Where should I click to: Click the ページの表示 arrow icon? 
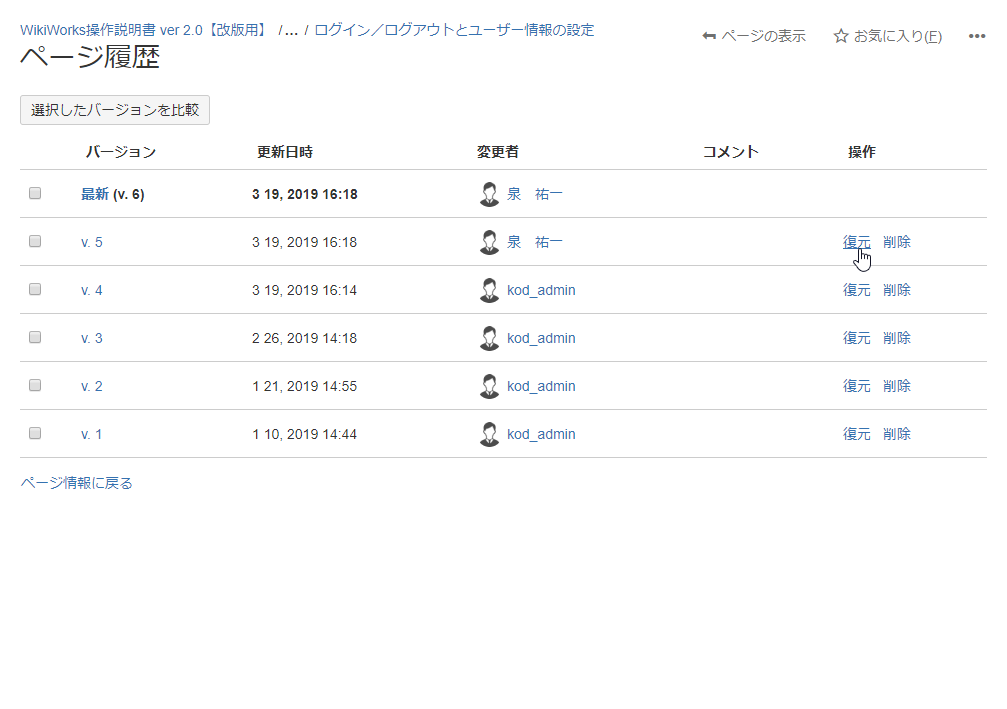coord(709,36)
